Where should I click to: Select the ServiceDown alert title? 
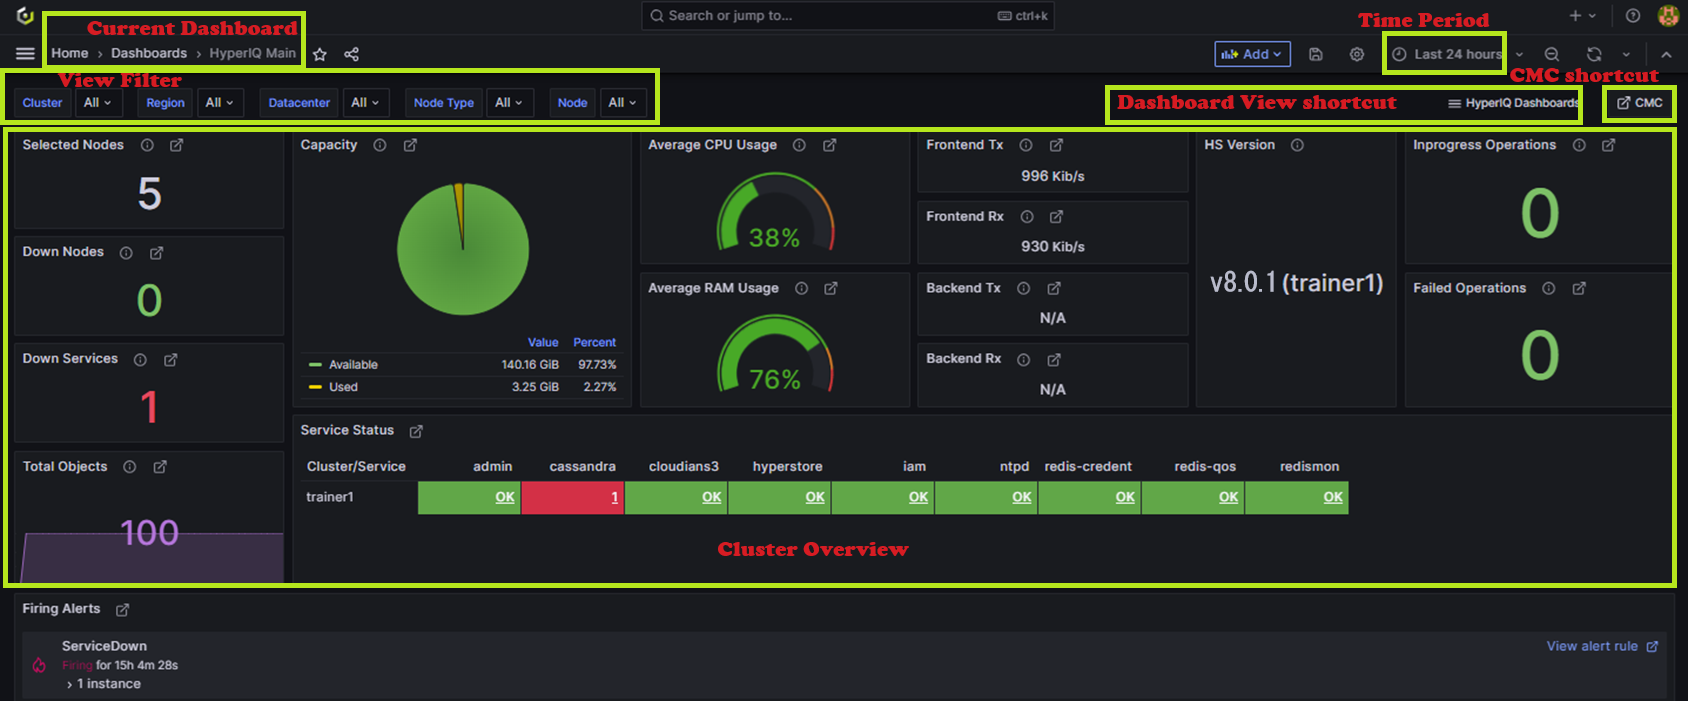(104, 647)
